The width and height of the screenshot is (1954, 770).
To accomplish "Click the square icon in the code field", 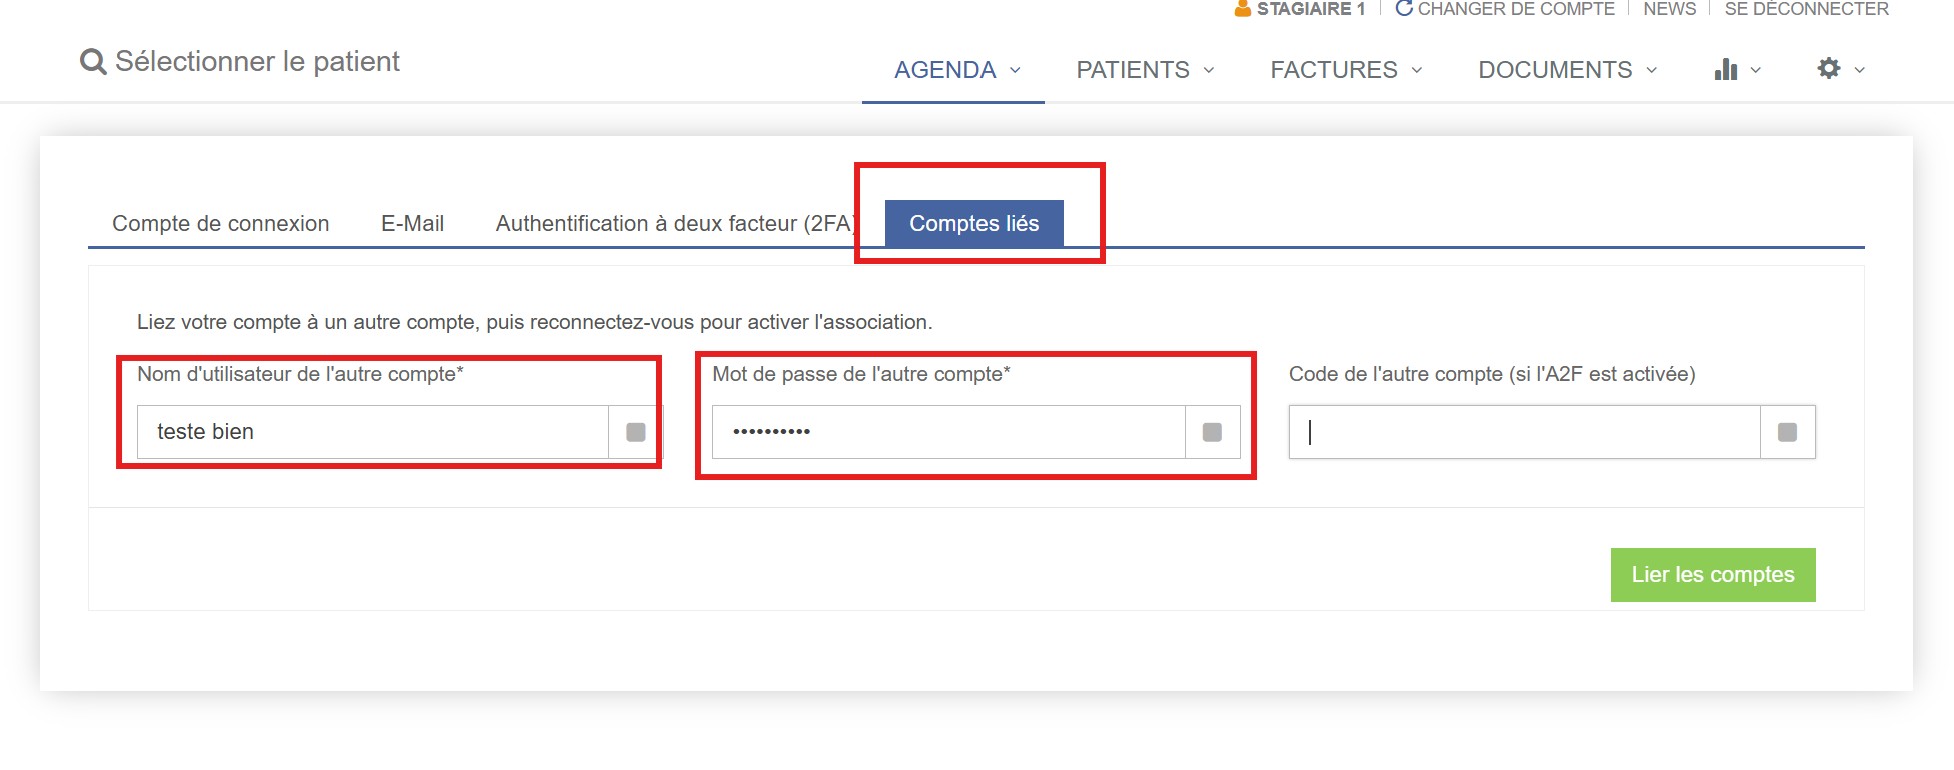I will [x=1788, y=432].
